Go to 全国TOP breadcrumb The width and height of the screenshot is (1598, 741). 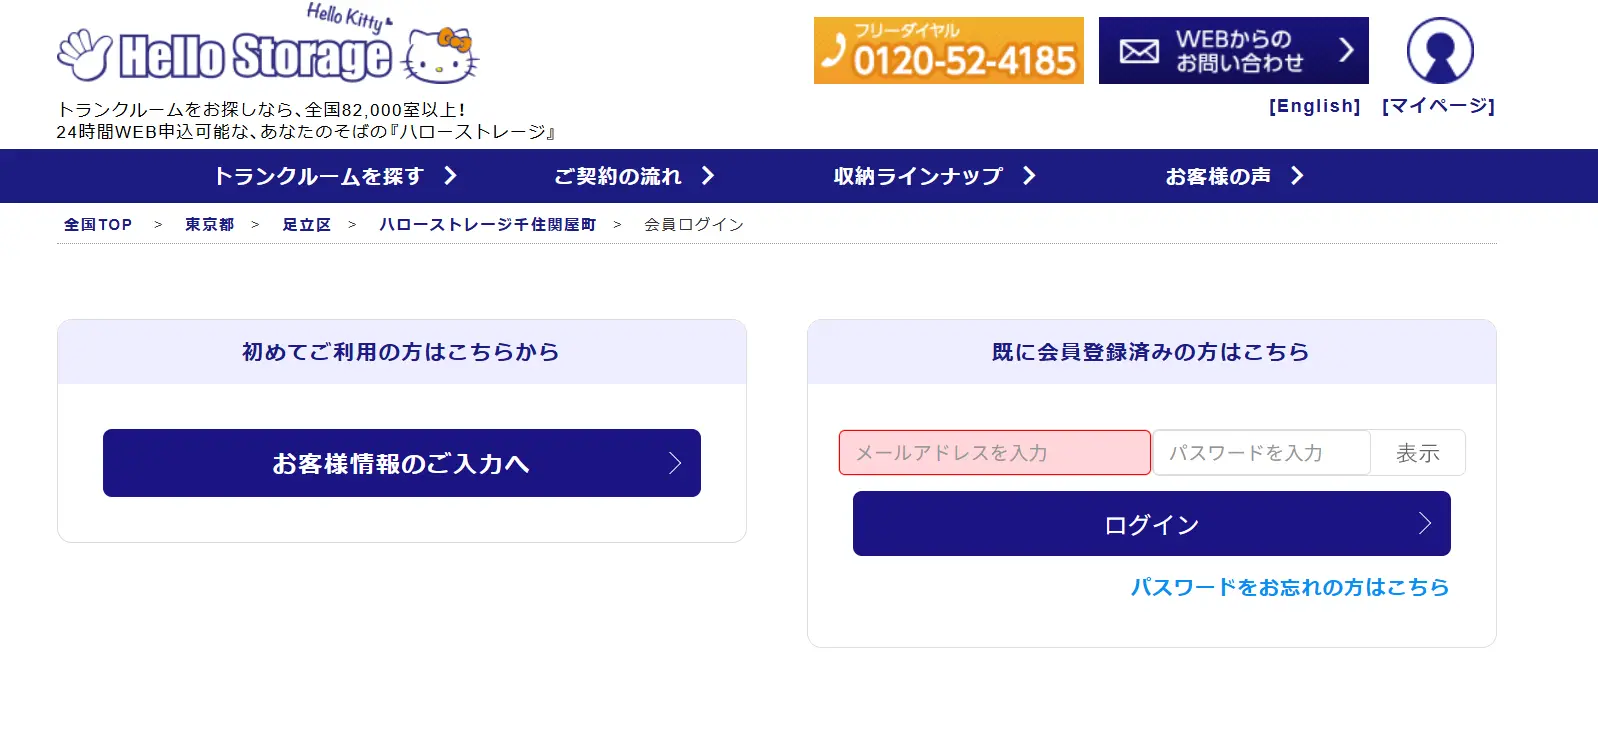[98, 225]
